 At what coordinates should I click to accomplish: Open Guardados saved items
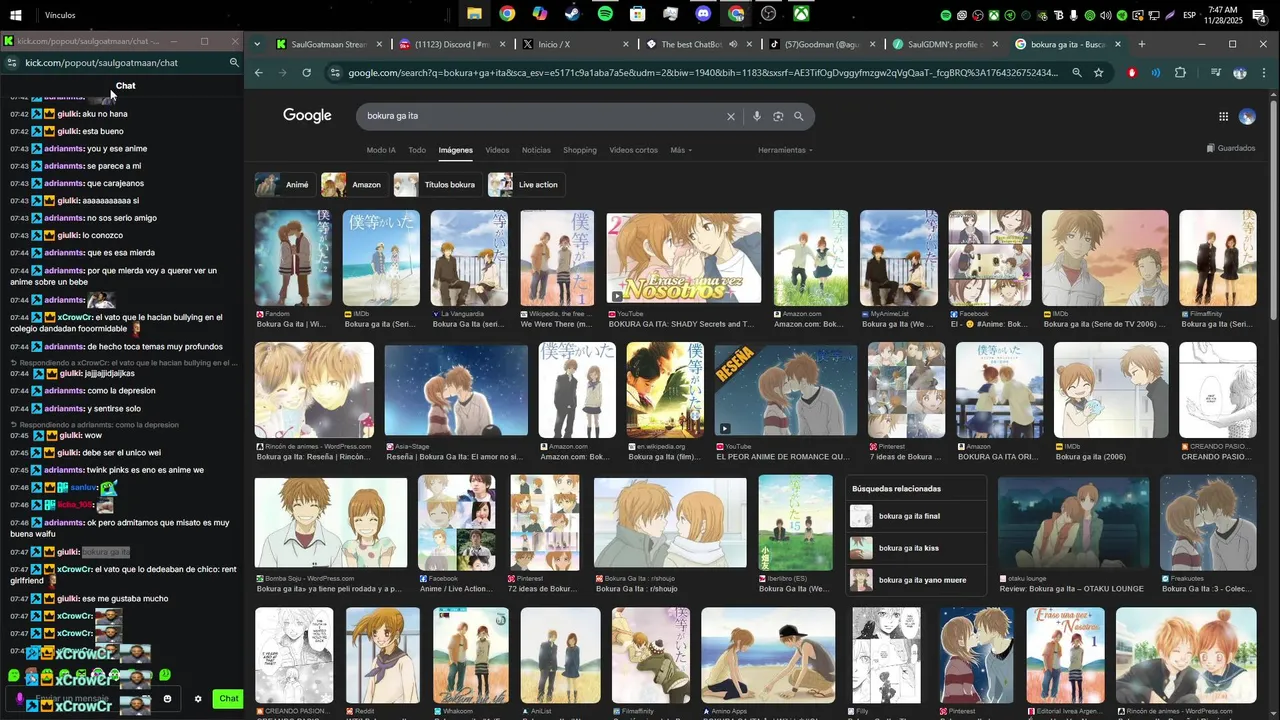point(1231,148)
